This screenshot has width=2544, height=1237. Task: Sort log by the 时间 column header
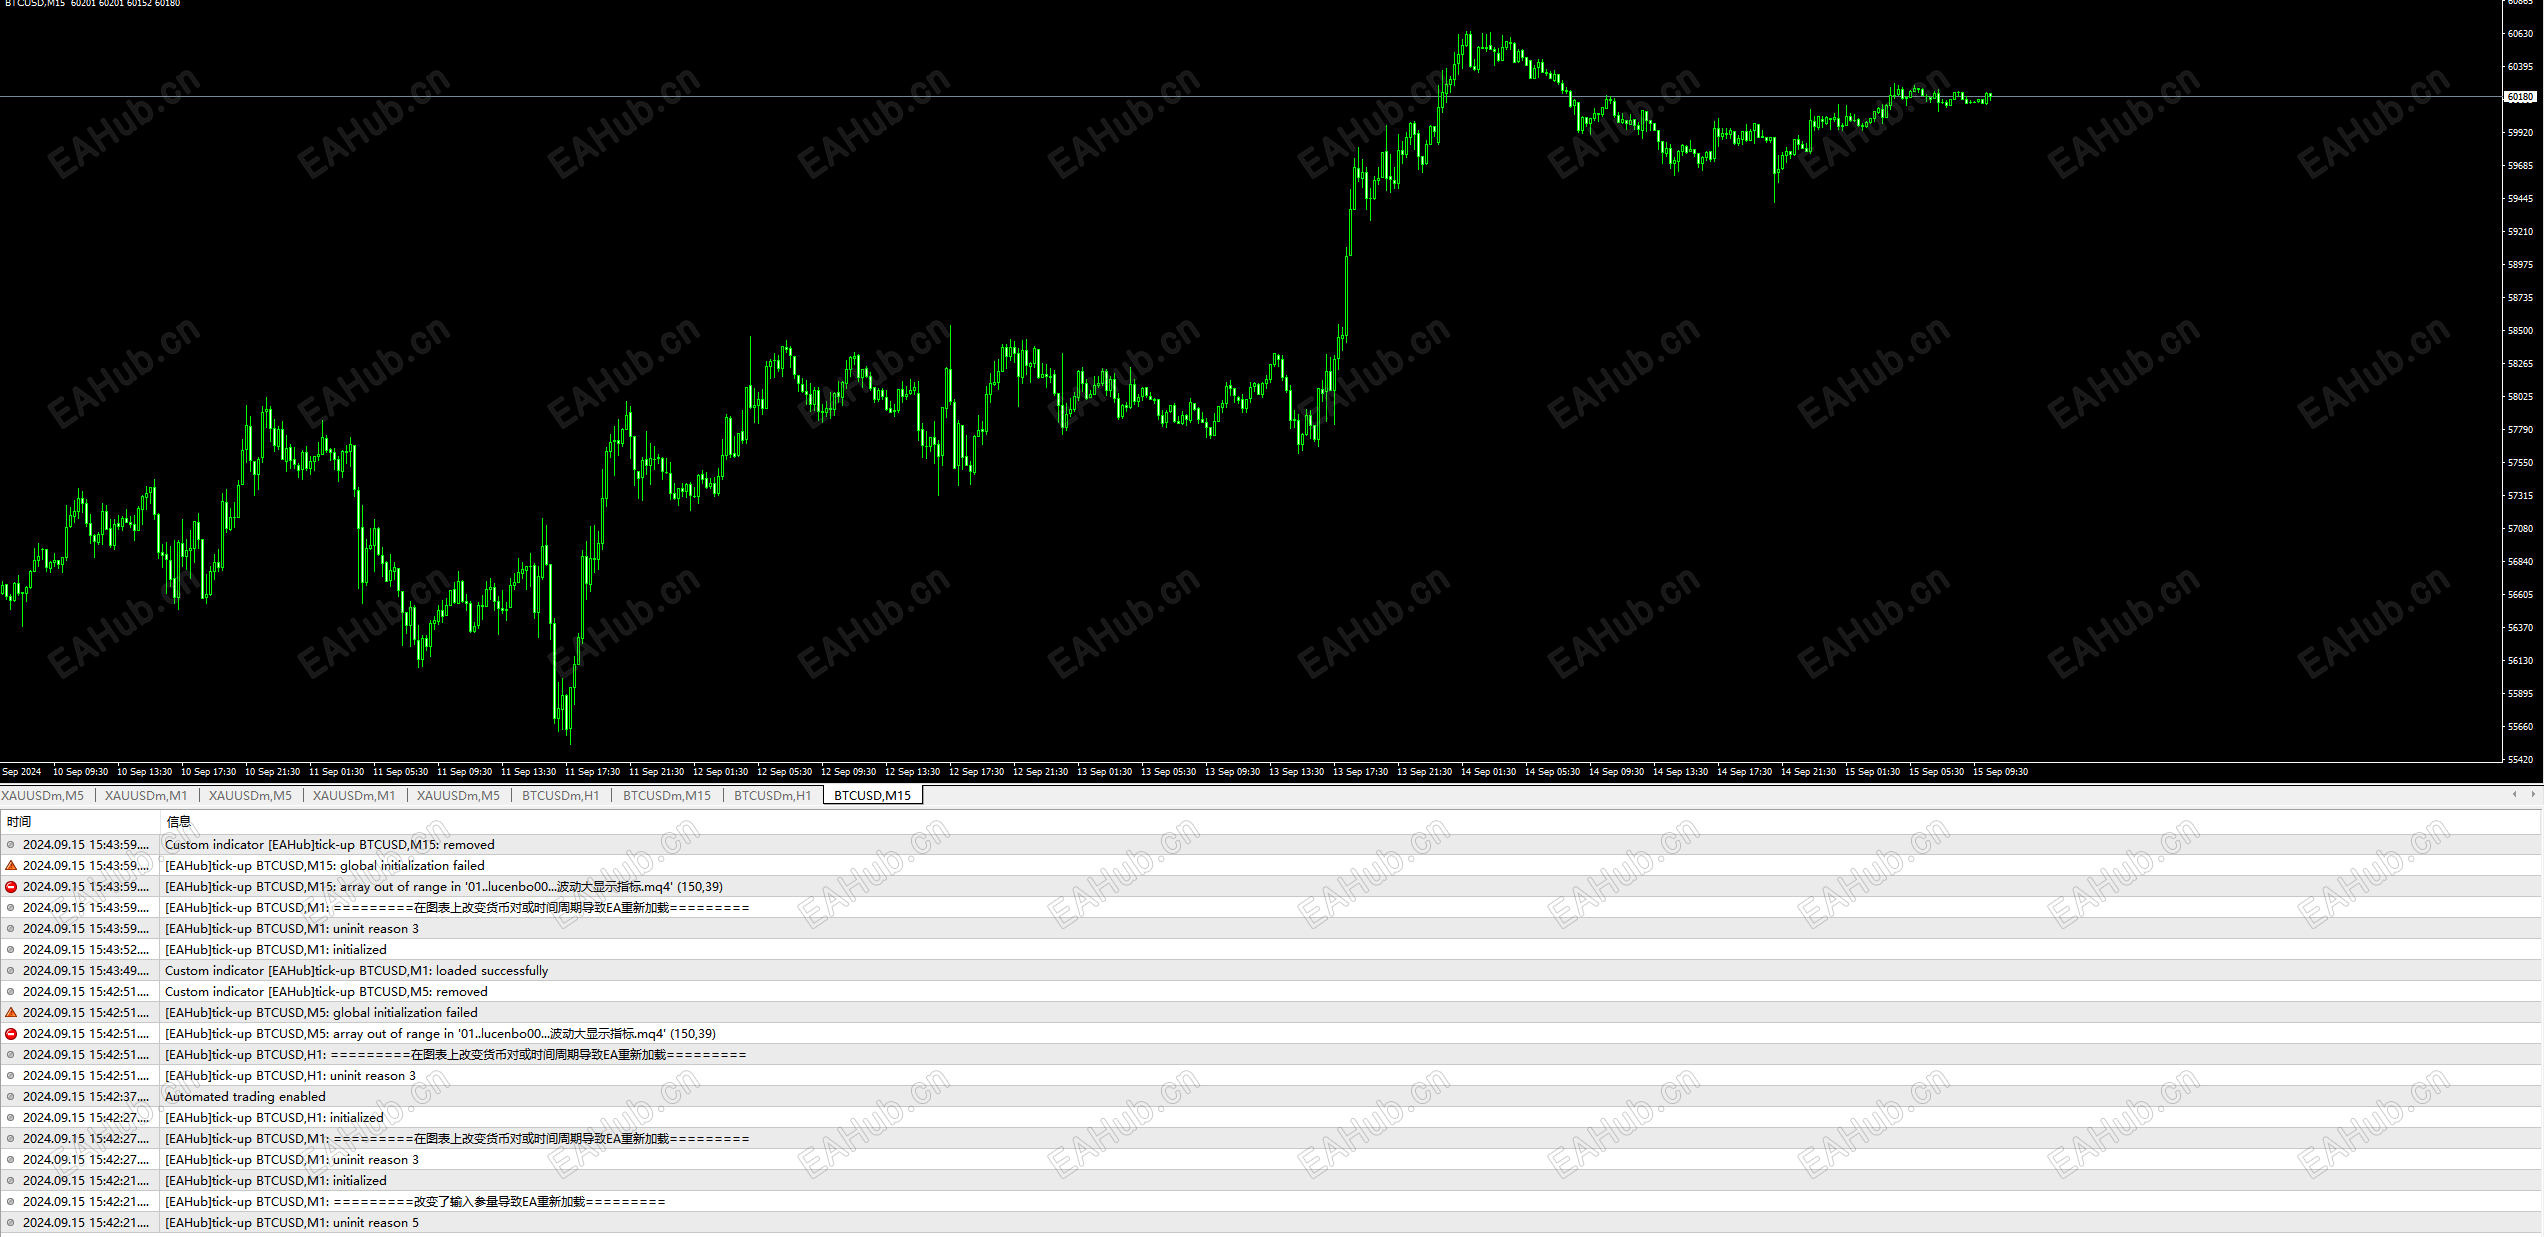coord(19,822)
